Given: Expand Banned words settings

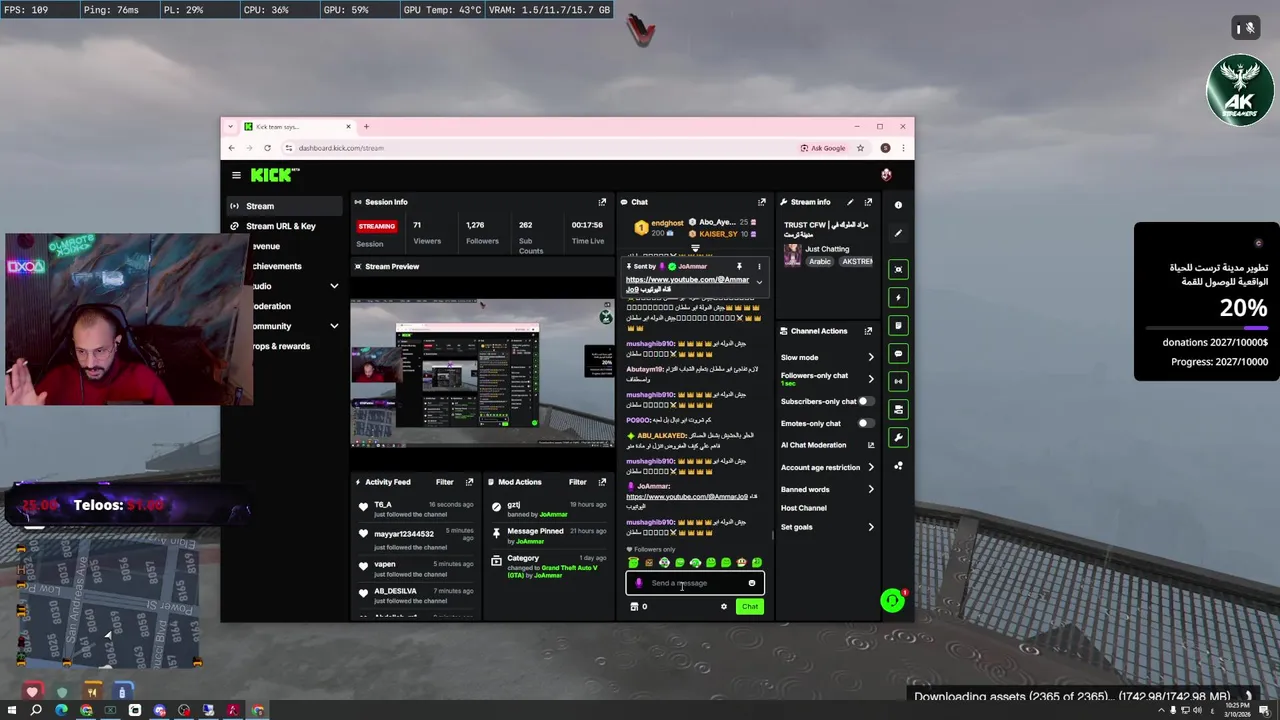Looking at the screenshot, I should coord(870,490).
